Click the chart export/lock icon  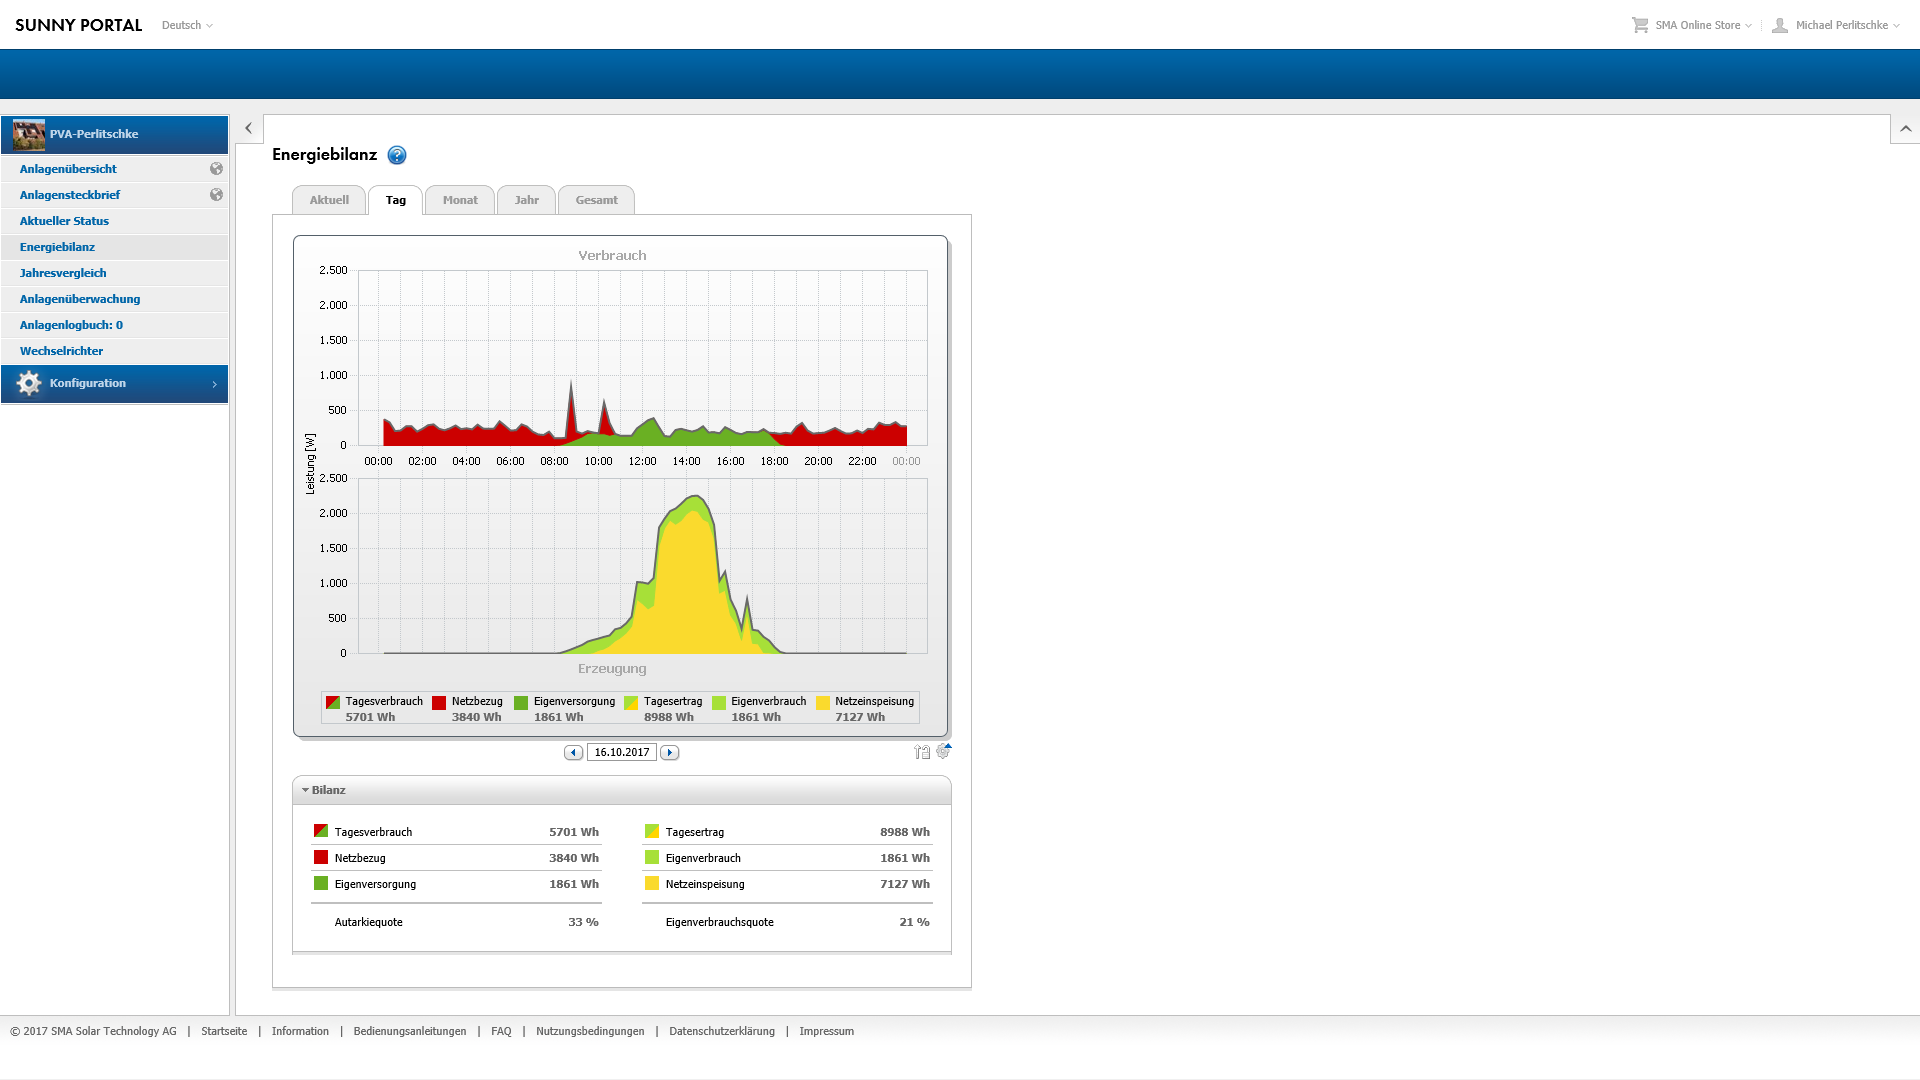point(921,752)
